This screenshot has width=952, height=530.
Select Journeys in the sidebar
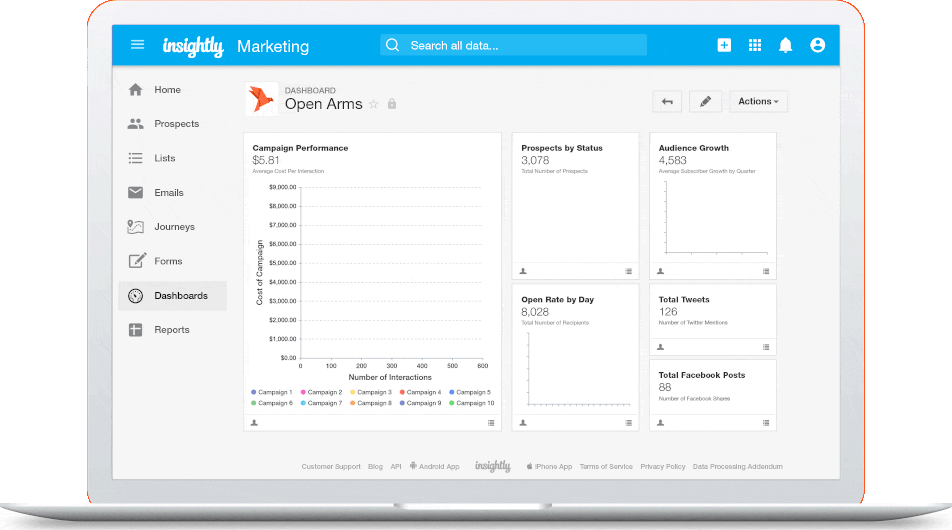pyautogui.click(x=174, y=227)
